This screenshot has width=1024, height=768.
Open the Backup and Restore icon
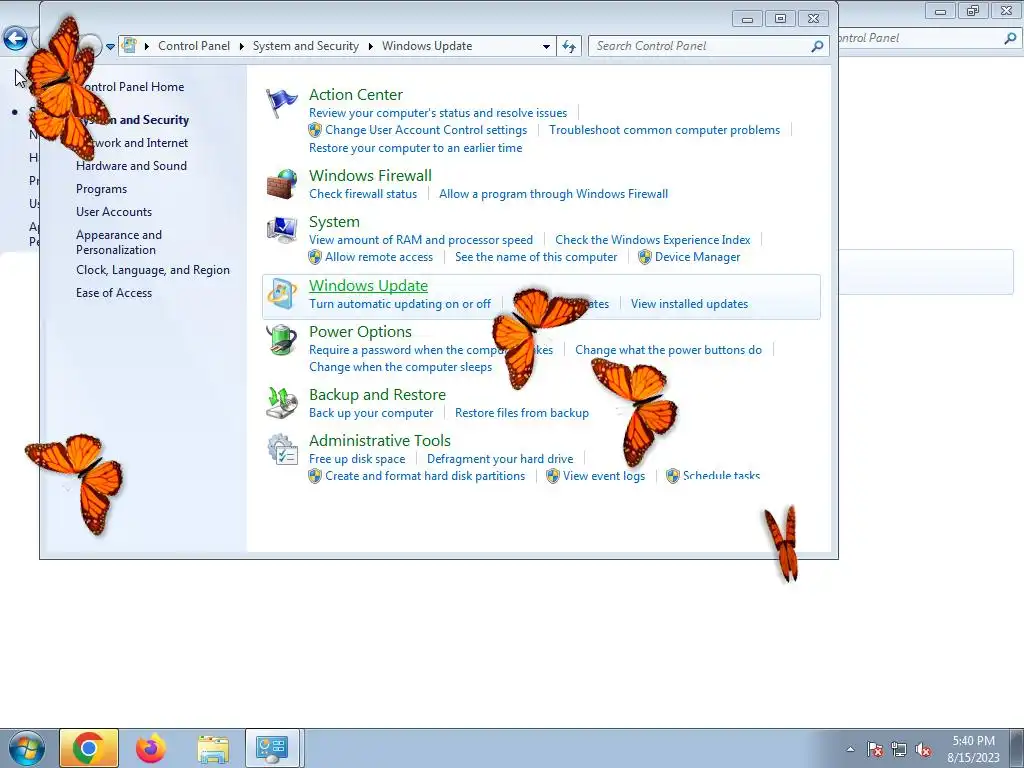282,403
